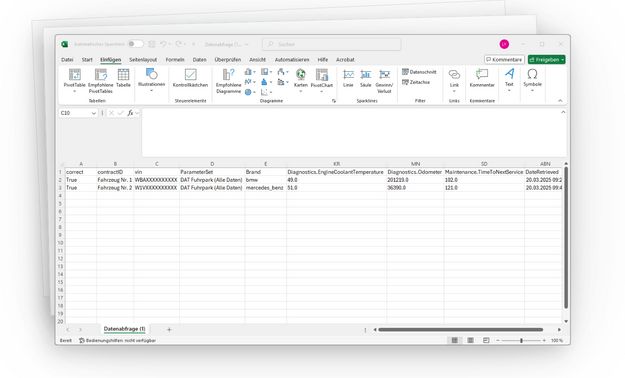Image resolution: width=625 pixels, height=378 pixels.
Task: Open the Daten ribbon tab
Action: [199, 59]
